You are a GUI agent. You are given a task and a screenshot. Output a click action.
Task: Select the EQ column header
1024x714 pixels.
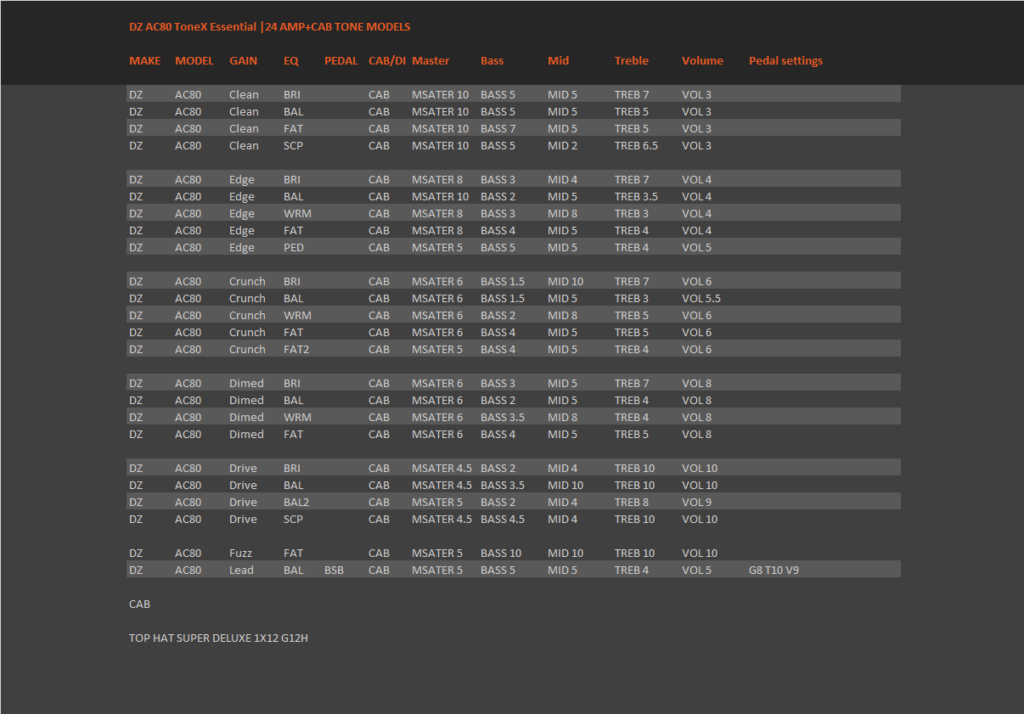[291, 61]
